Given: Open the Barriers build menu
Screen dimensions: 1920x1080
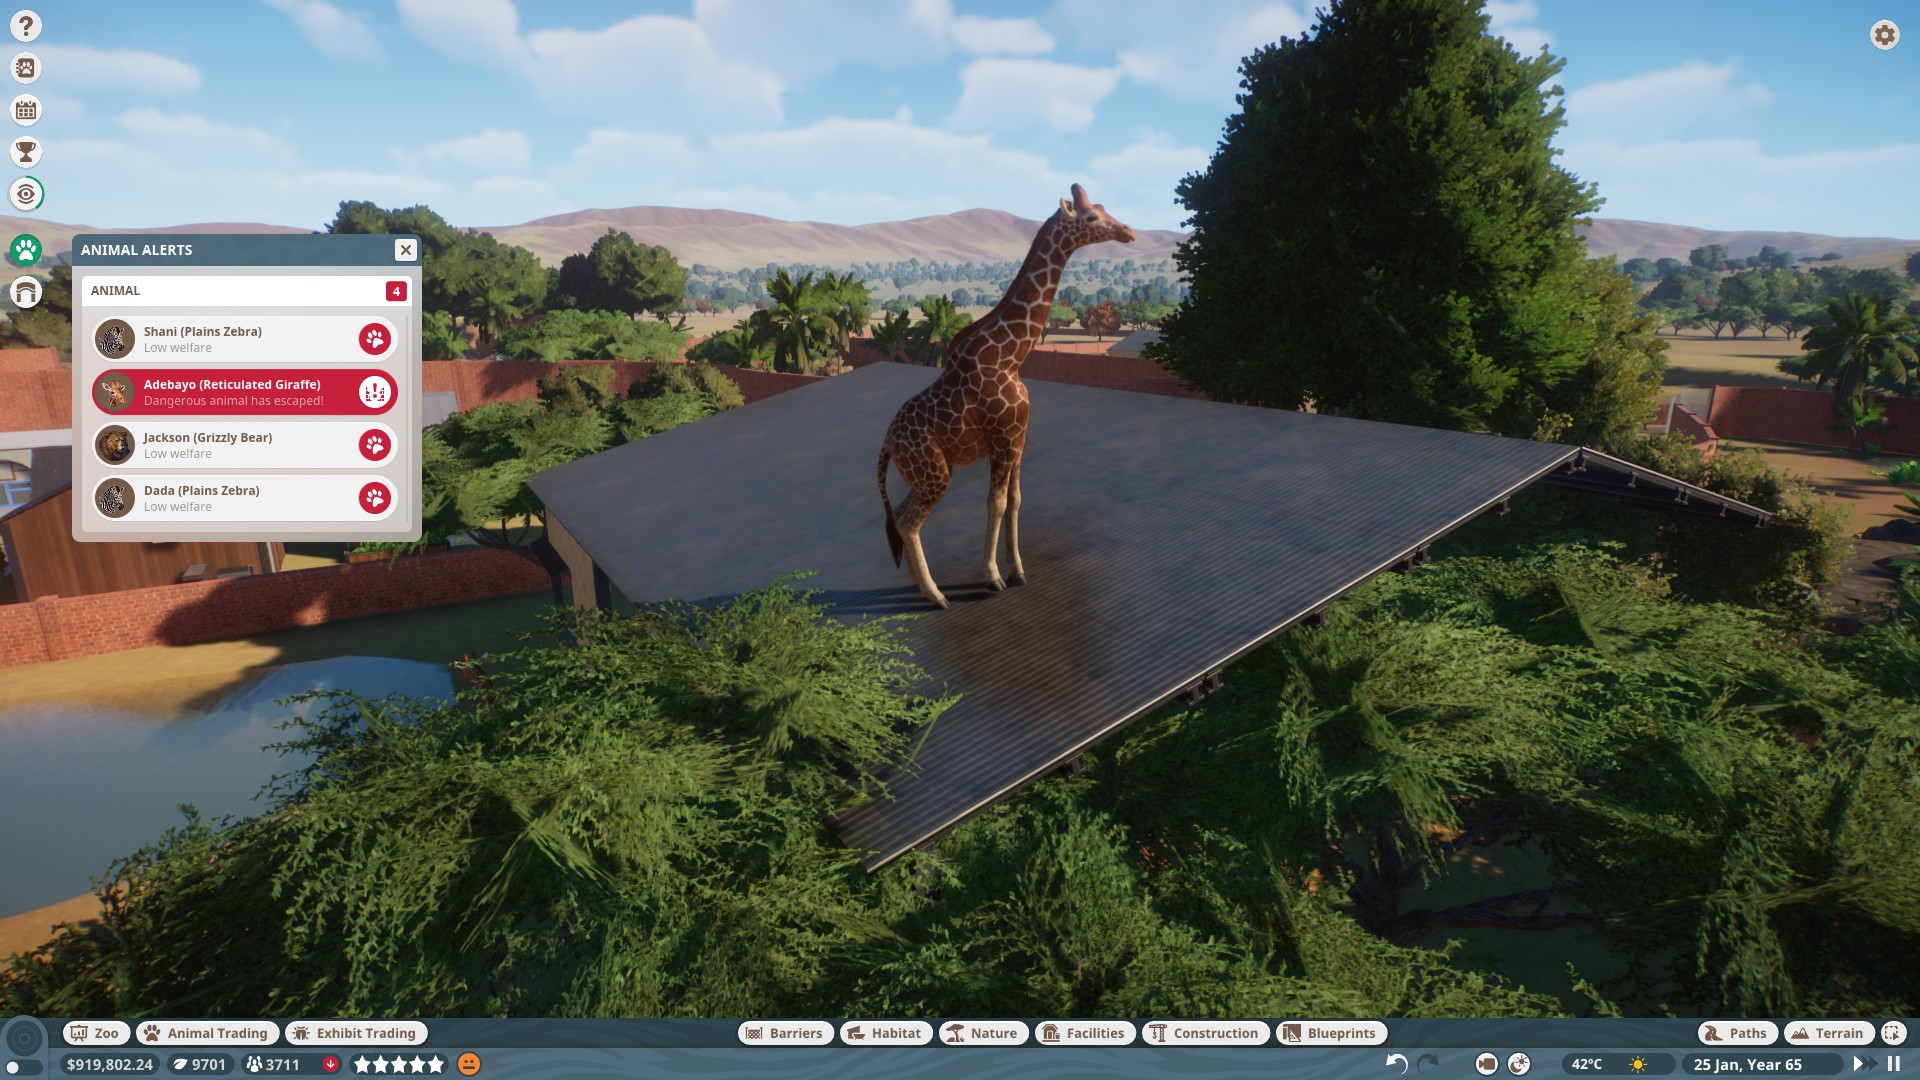Looking at the screenshot, I should (x=785, y=1033).
